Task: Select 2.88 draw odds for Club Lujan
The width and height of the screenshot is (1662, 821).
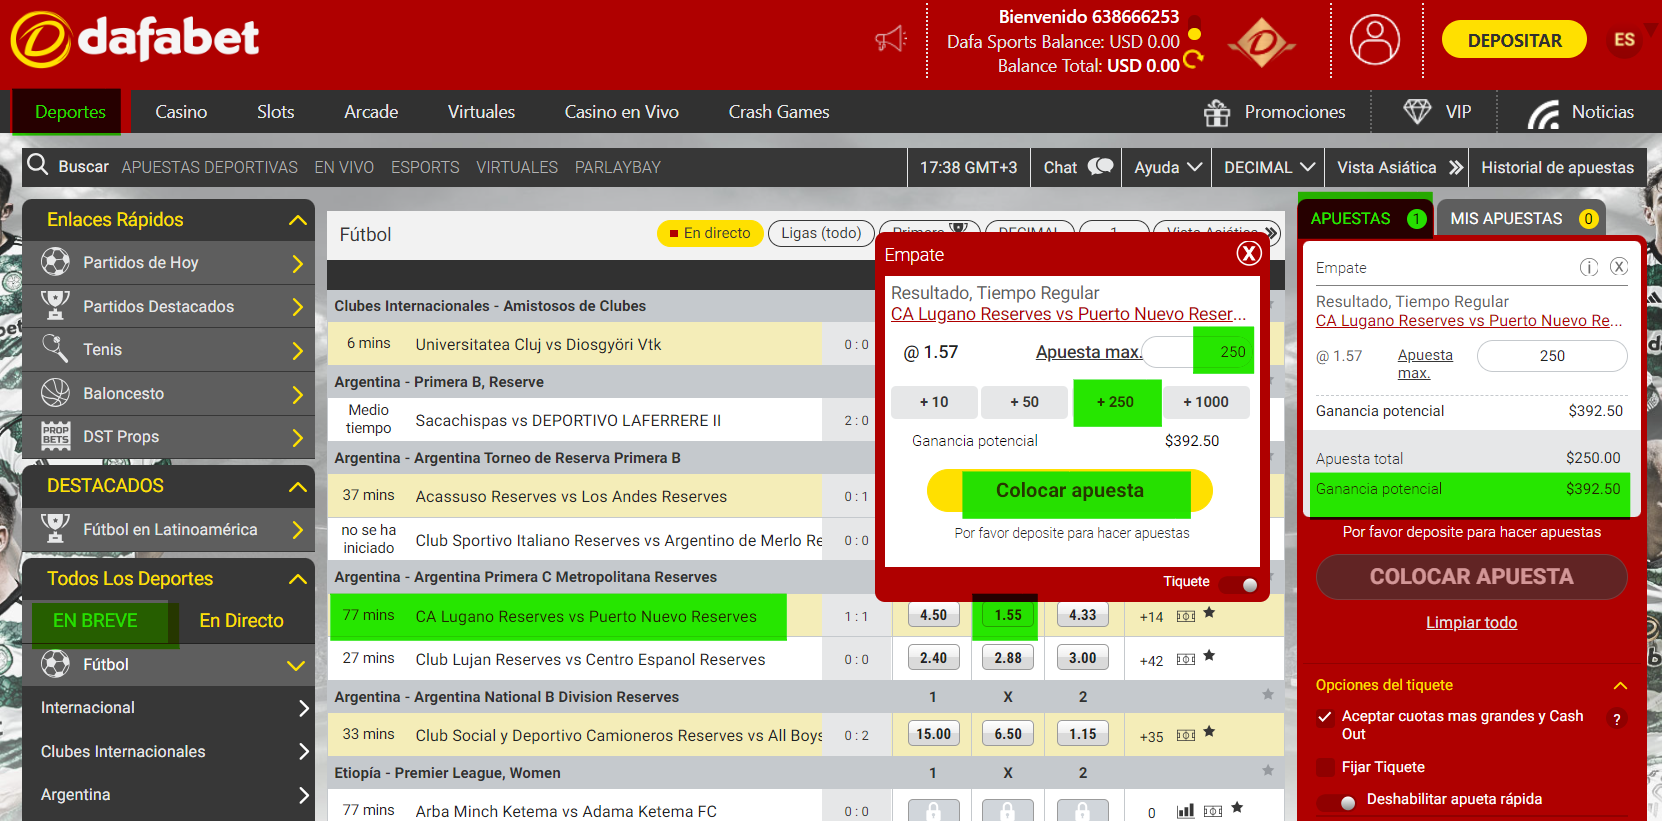Action: 1008,658
